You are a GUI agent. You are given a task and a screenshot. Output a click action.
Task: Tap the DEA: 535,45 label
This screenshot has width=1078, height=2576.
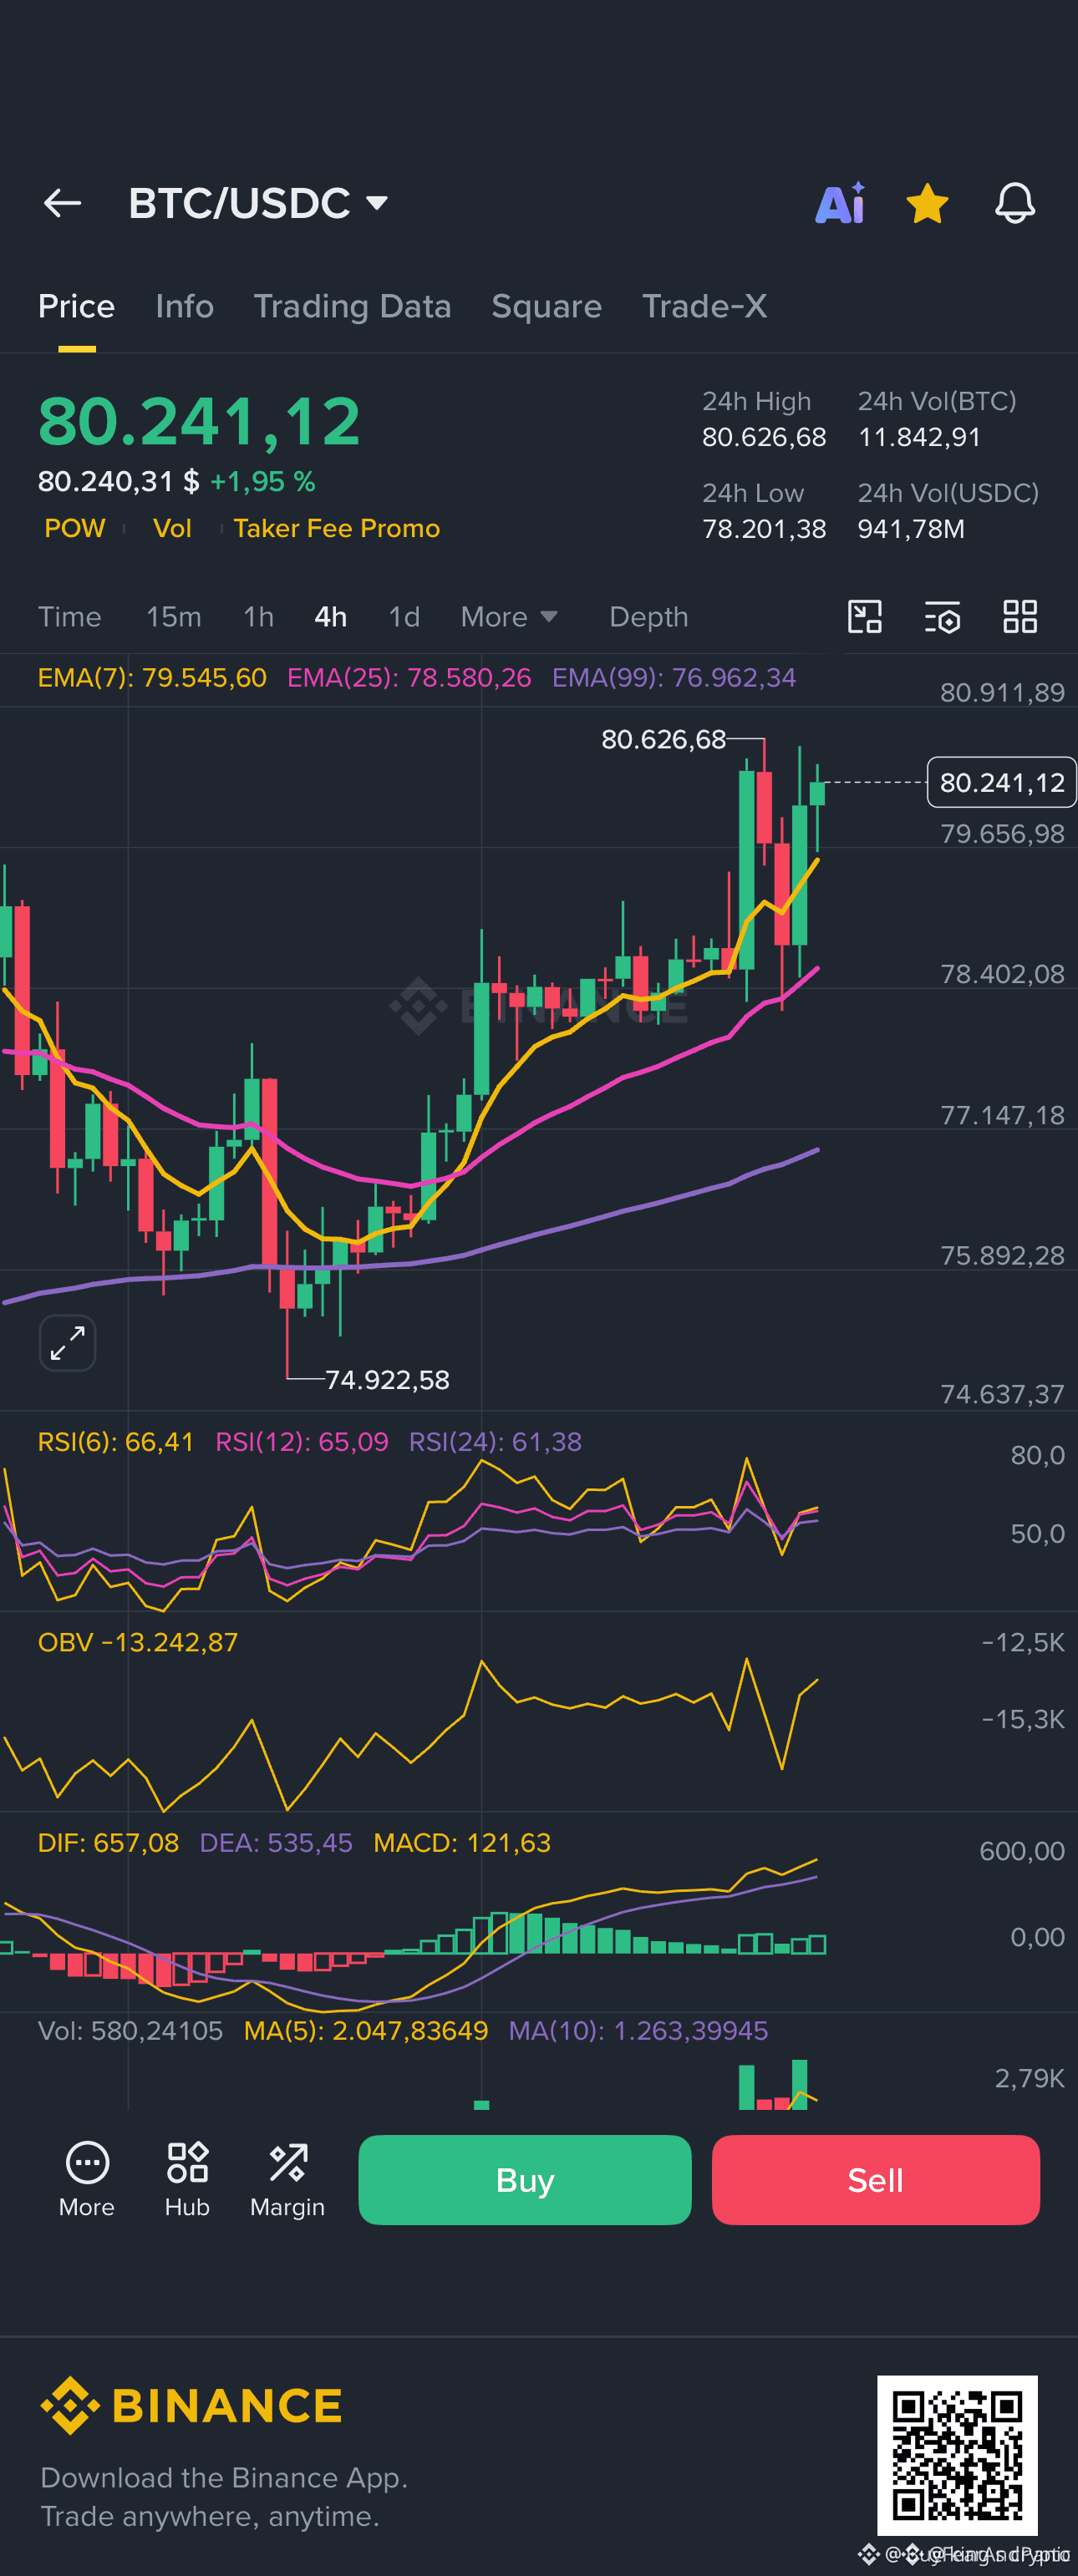click(276, 1842)
